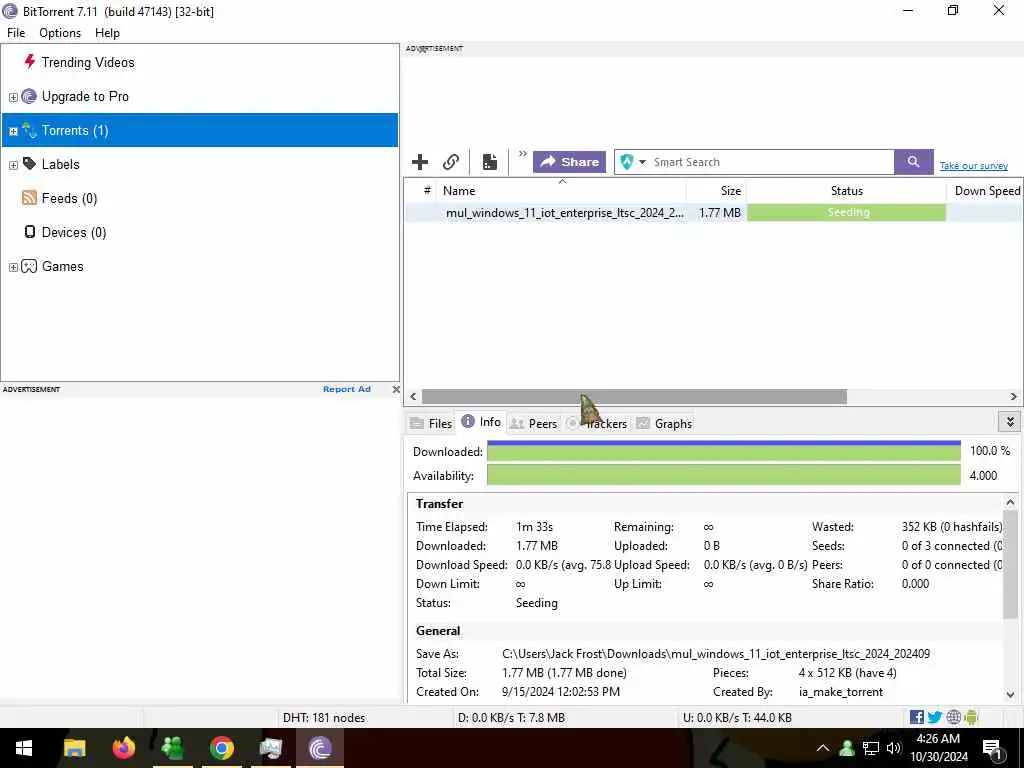Screen dimensions: 1024x768
Task: Click the volume speaker tray icon
Action: (894, 748)
